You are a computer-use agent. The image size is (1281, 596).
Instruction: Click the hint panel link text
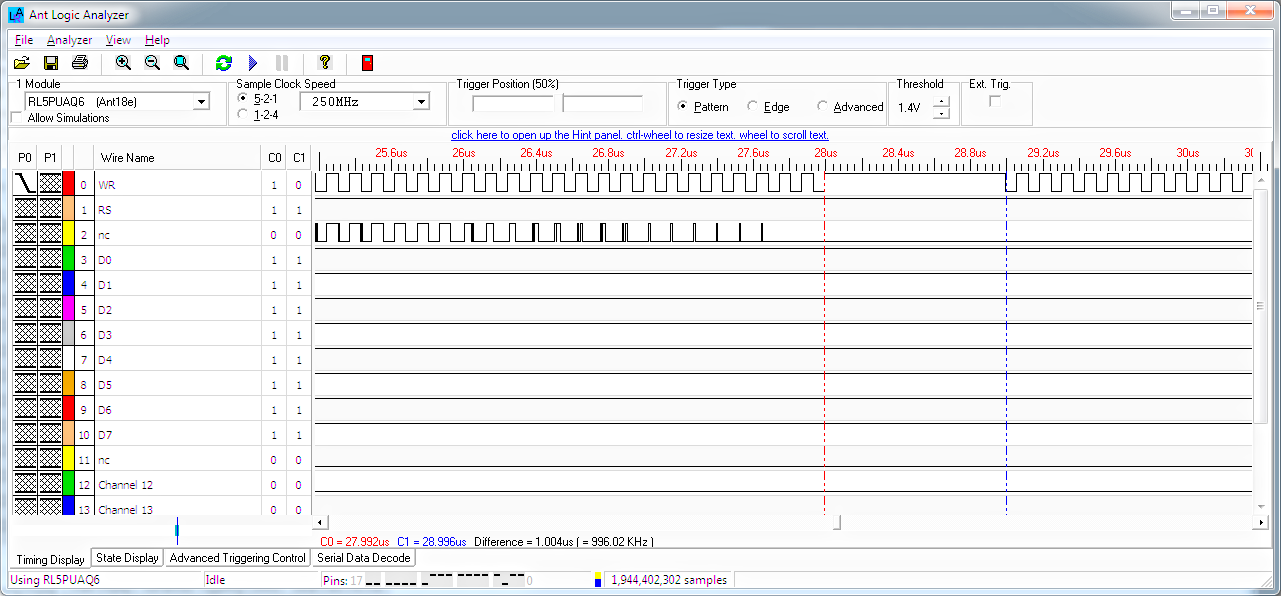640,135
